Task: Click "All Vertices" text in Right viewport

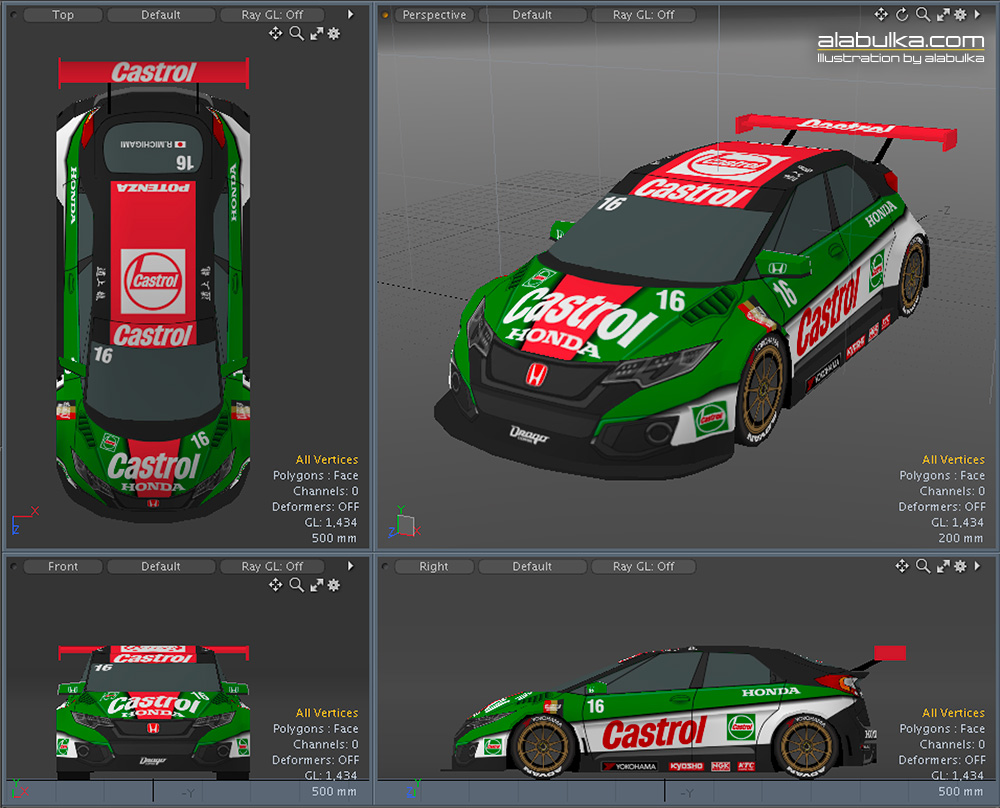Action: coord(953,713)
